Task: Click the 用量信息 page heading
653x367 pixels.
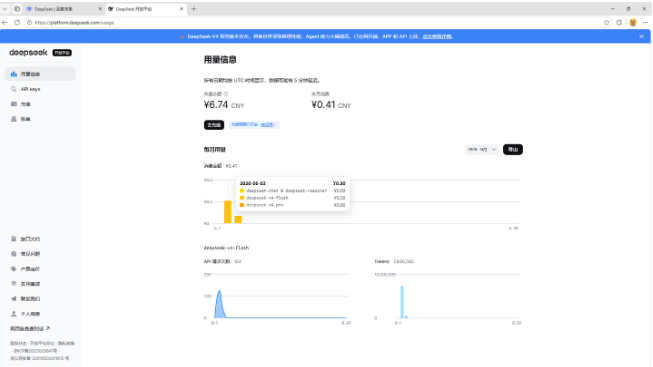Action: click(x=220, y=60)
